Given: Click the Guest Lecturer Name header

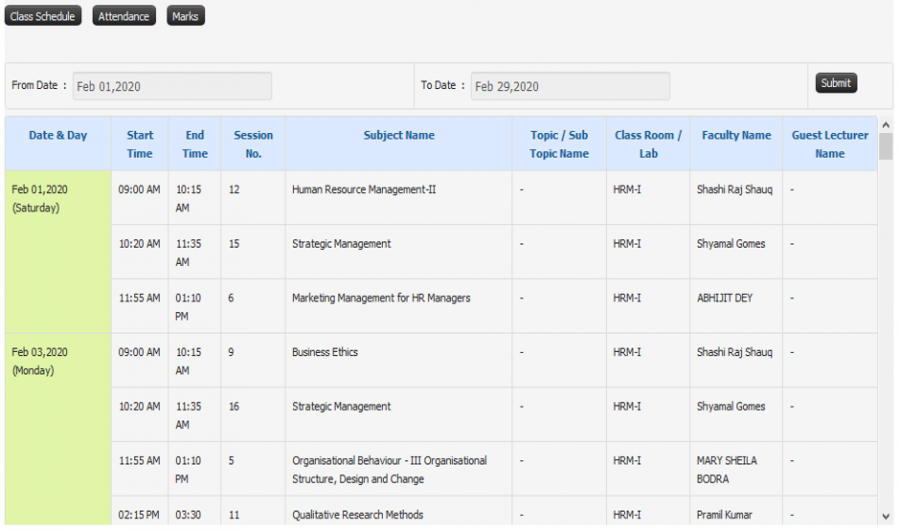Looking at the screenshot, I should (830, 144).
